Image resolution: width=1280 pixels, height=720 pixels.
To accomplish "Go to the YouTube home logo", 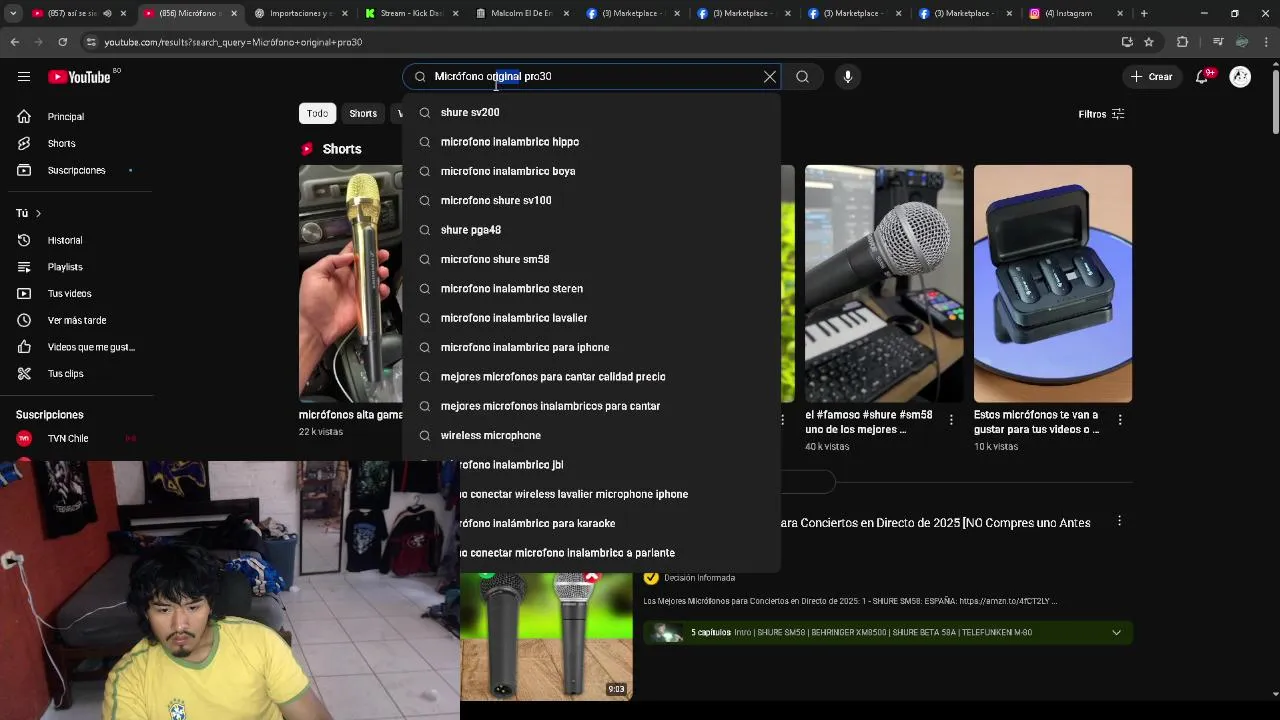I will coord(80,77).
